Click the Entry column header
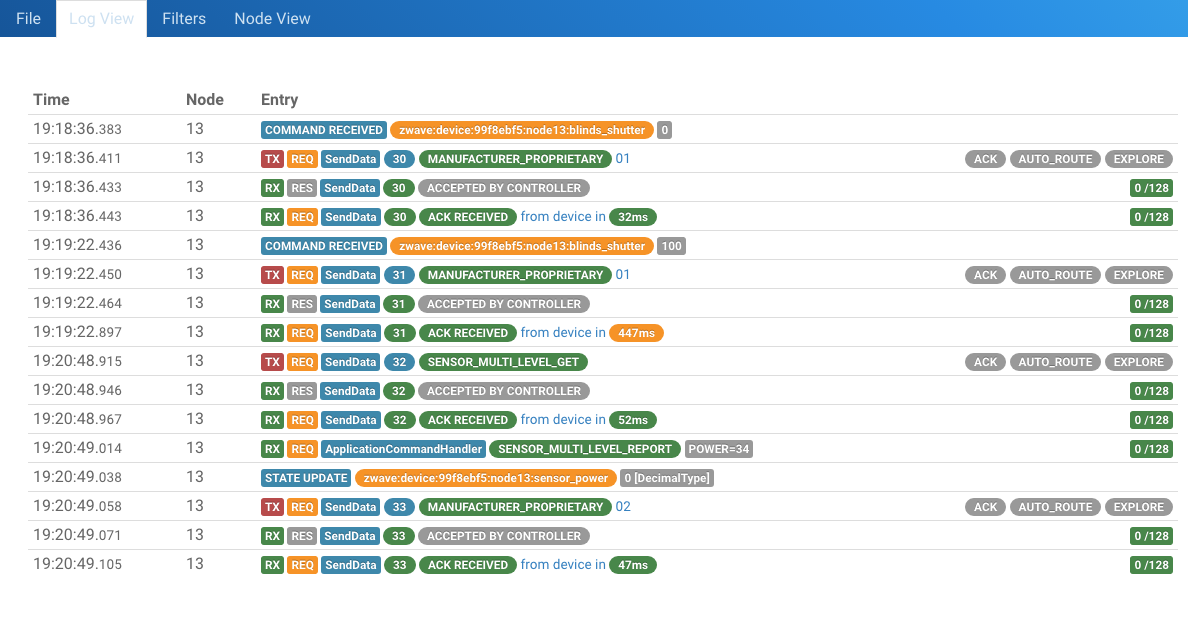The width and height of the screenshot is (1188, 620). coord(279,99)
